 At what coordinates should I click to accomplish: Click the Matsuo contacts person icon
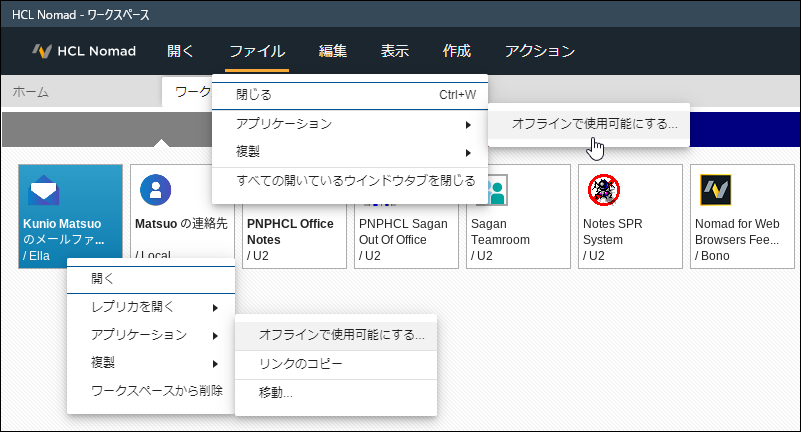[x=155, y=190]
